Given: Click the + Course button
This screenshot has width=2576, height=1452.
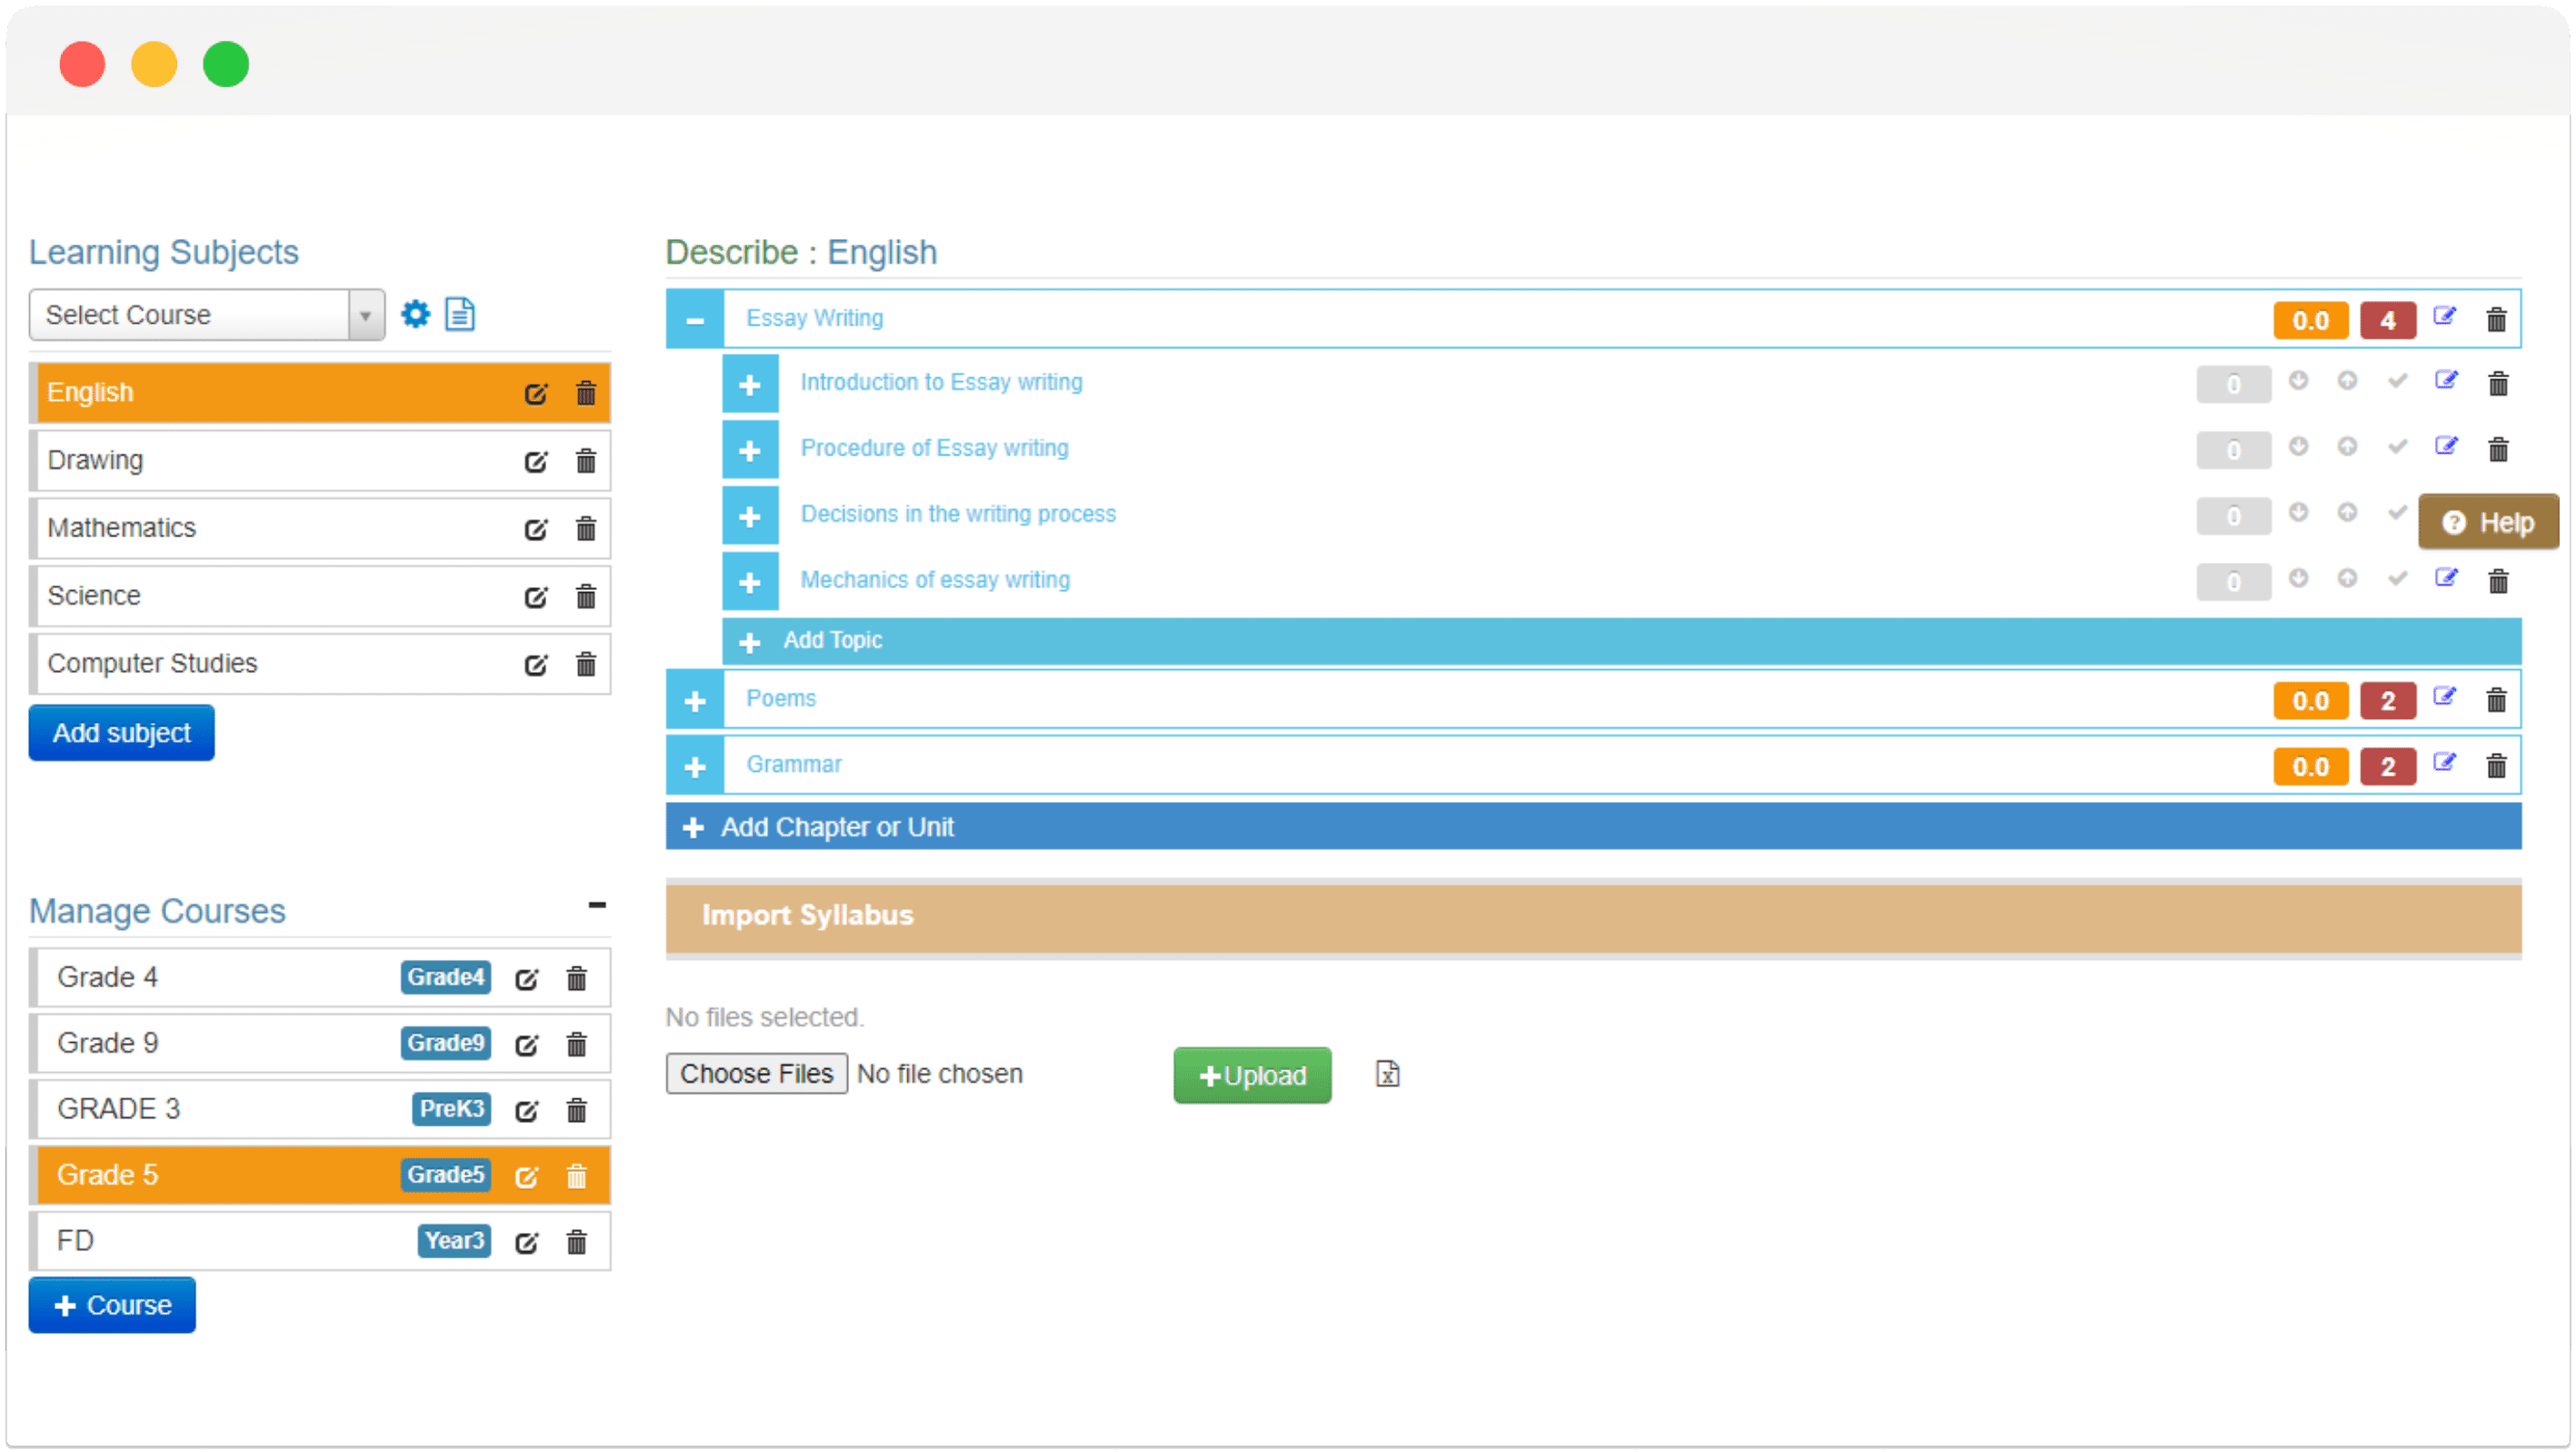Looking at the screenshot, I should click(112, 1306).
